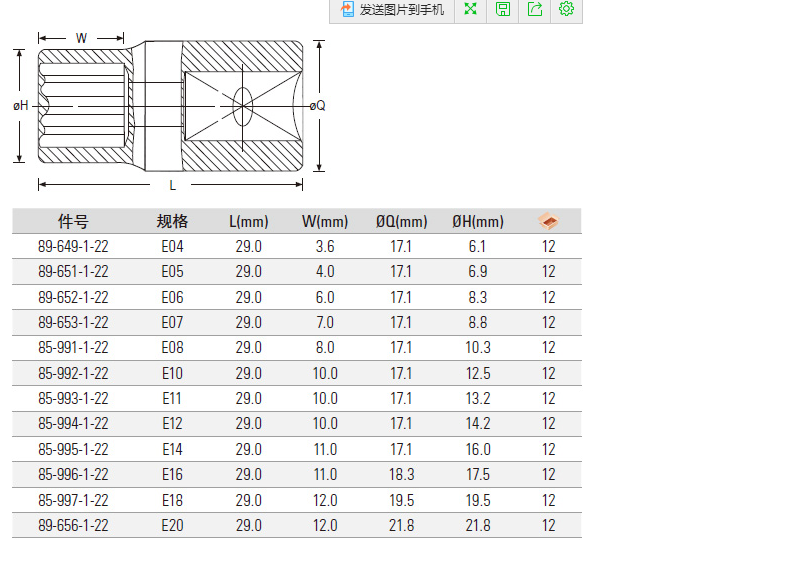Save the image with the green disk icon
Image resolution: width=794 pixels, height=562 pixels.
click(x=502, y=9)
